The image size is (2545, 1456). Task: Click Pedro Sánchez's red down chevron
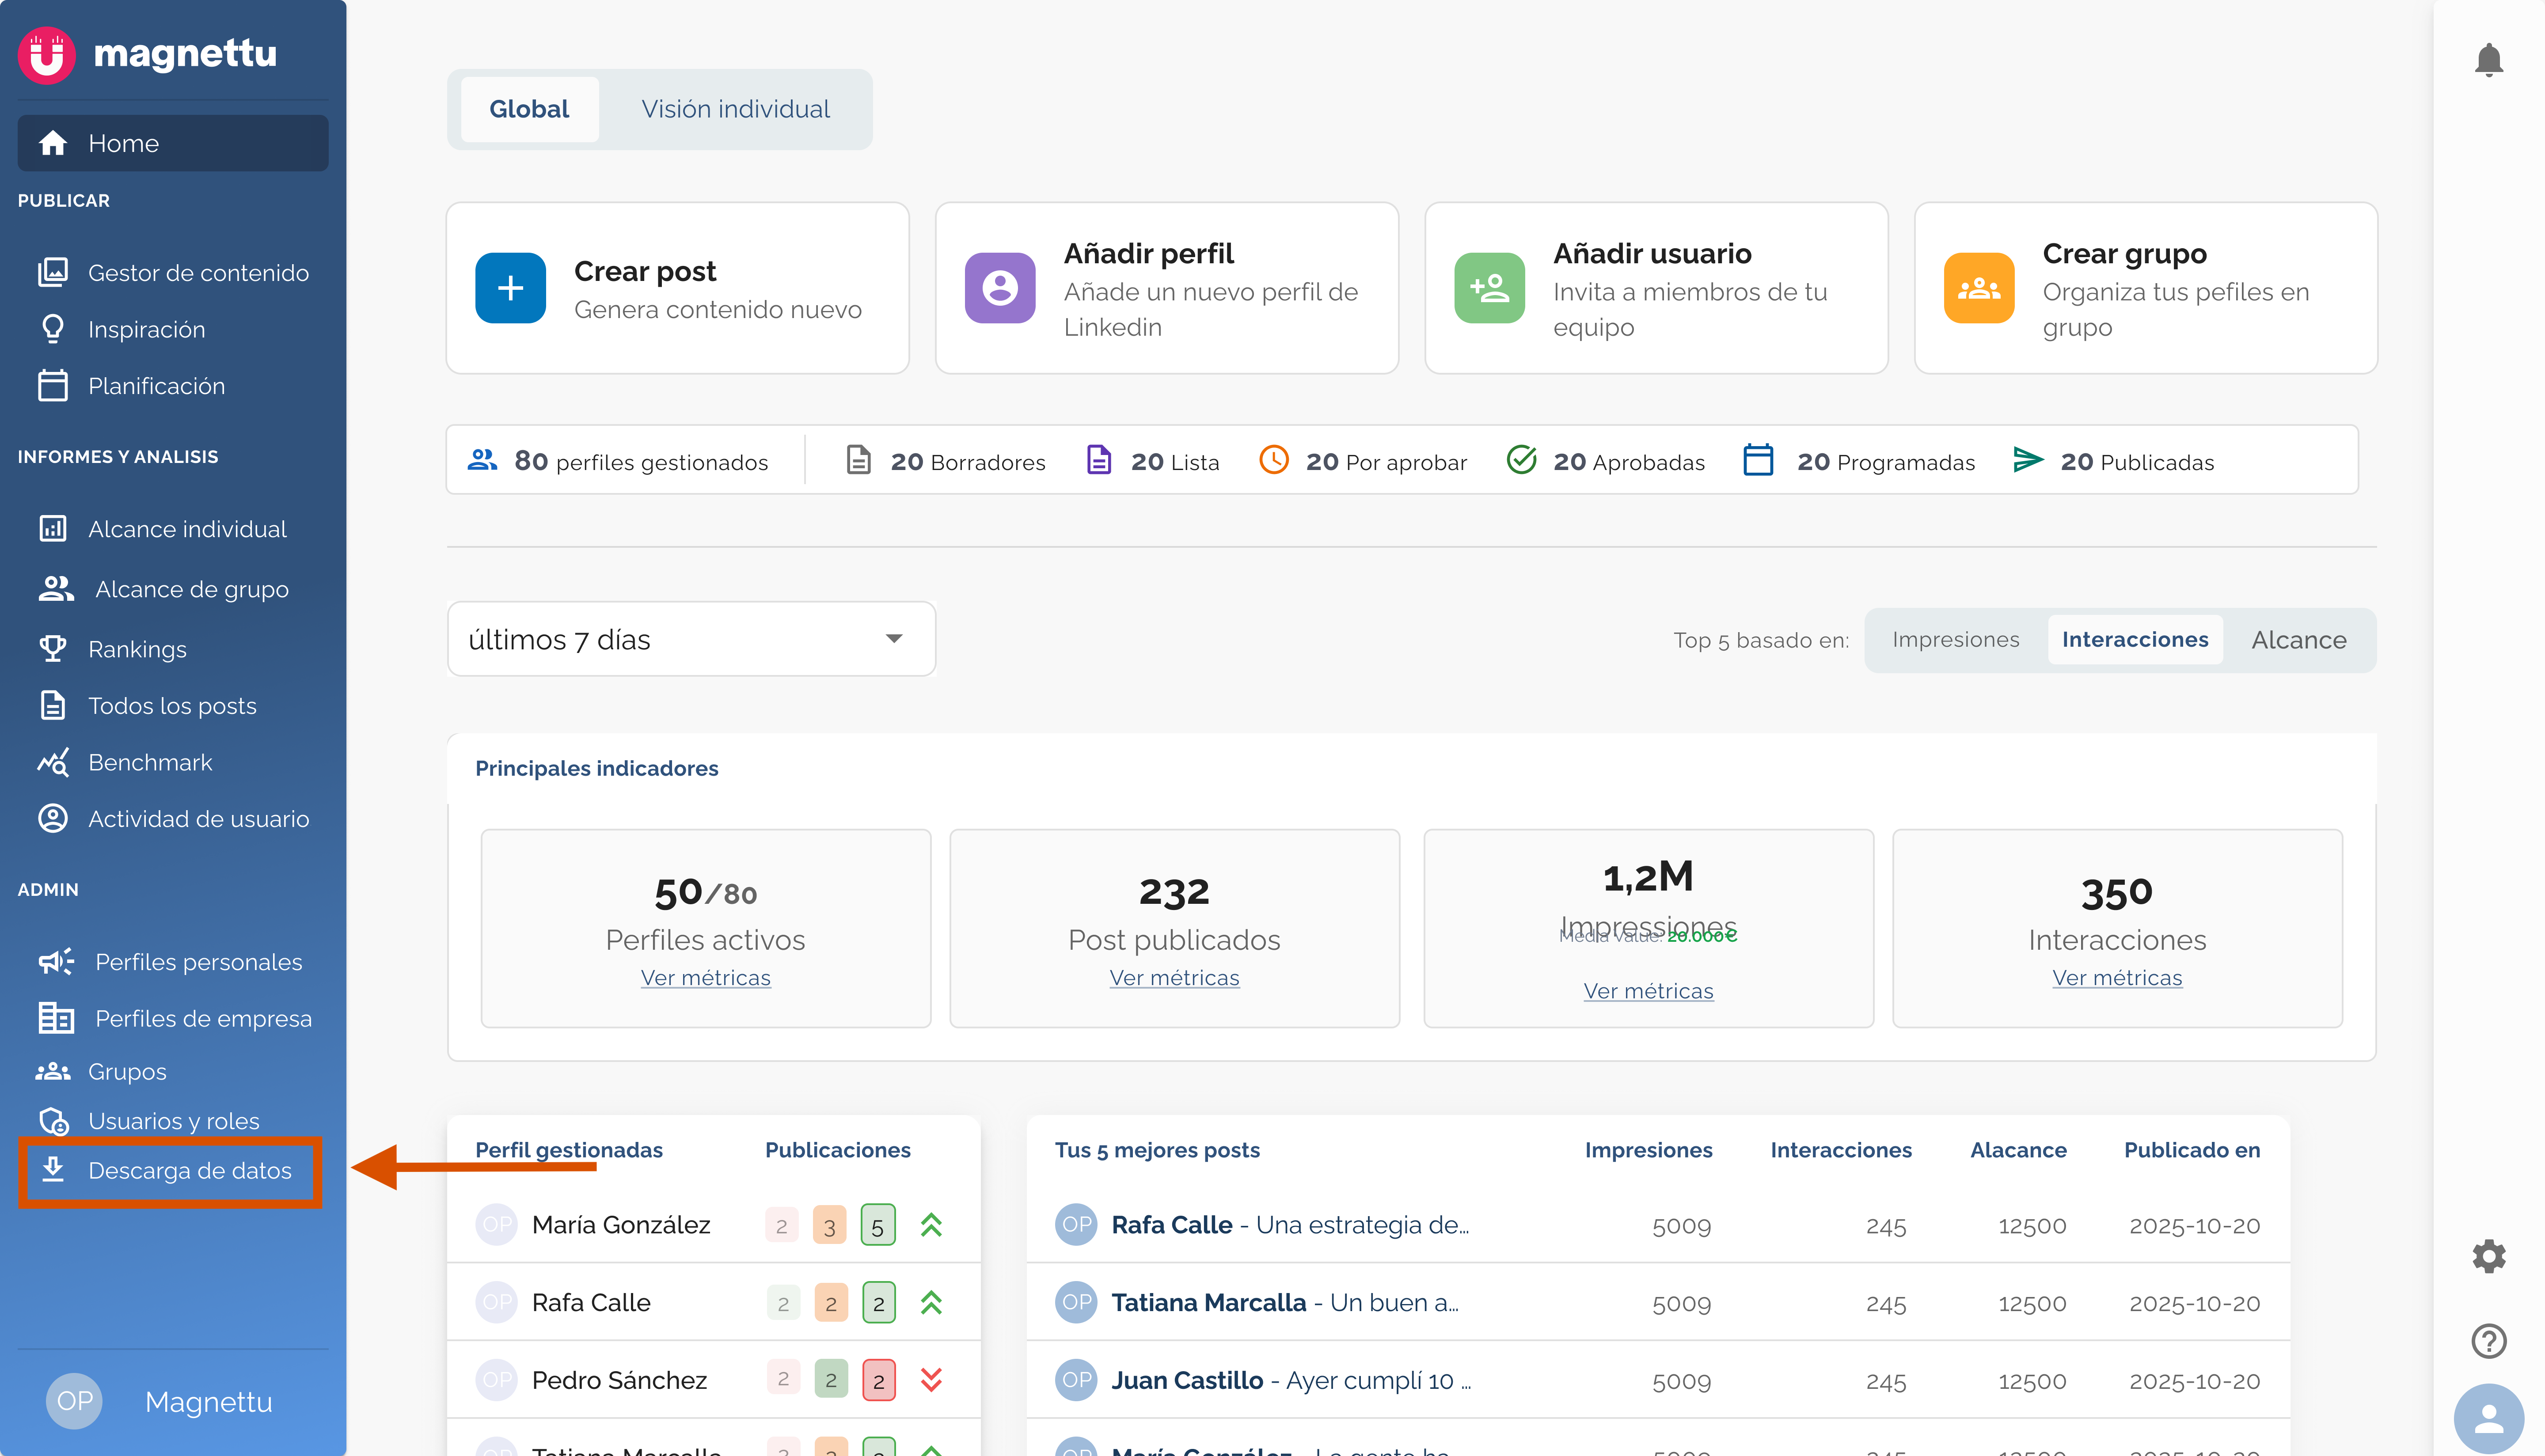point(931,1380)
